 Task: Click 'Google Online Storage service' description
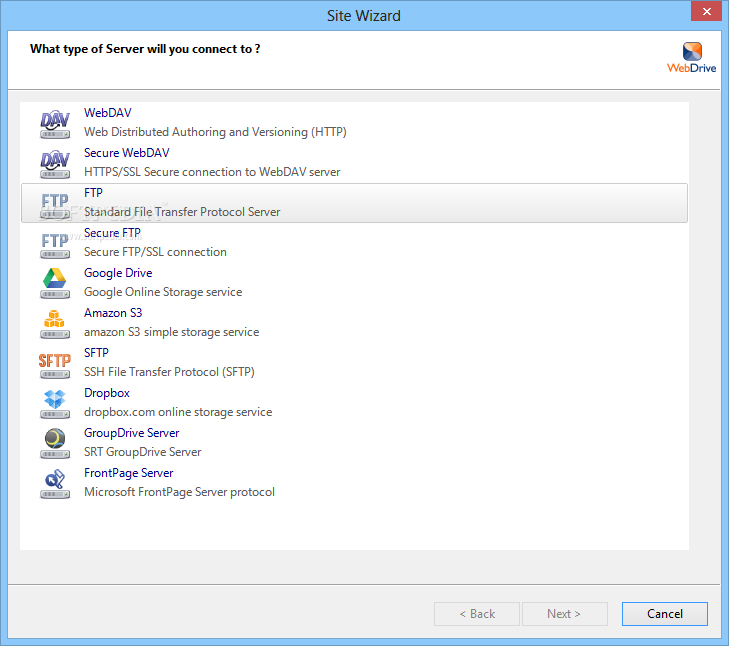point(163,292)
